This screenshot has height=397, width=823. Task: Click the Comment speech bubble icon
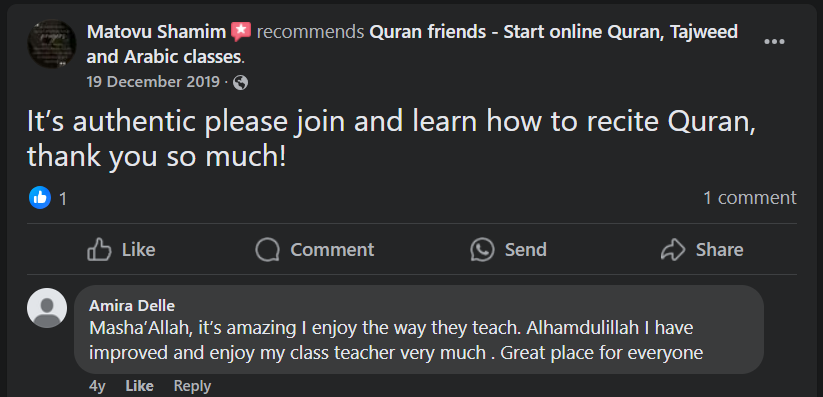pyautogui.click(x=267, y=250)
